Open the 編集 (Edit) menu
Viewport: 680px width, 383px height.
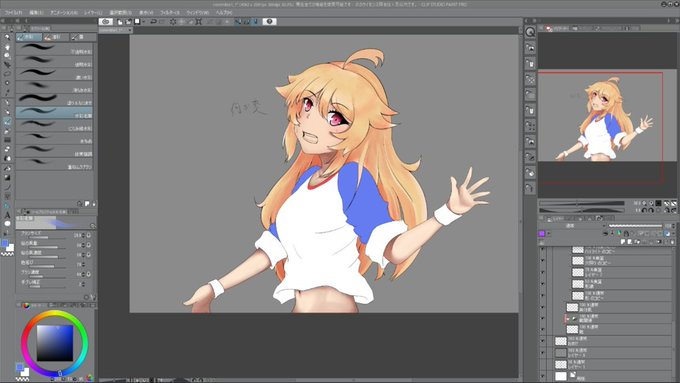36,13
